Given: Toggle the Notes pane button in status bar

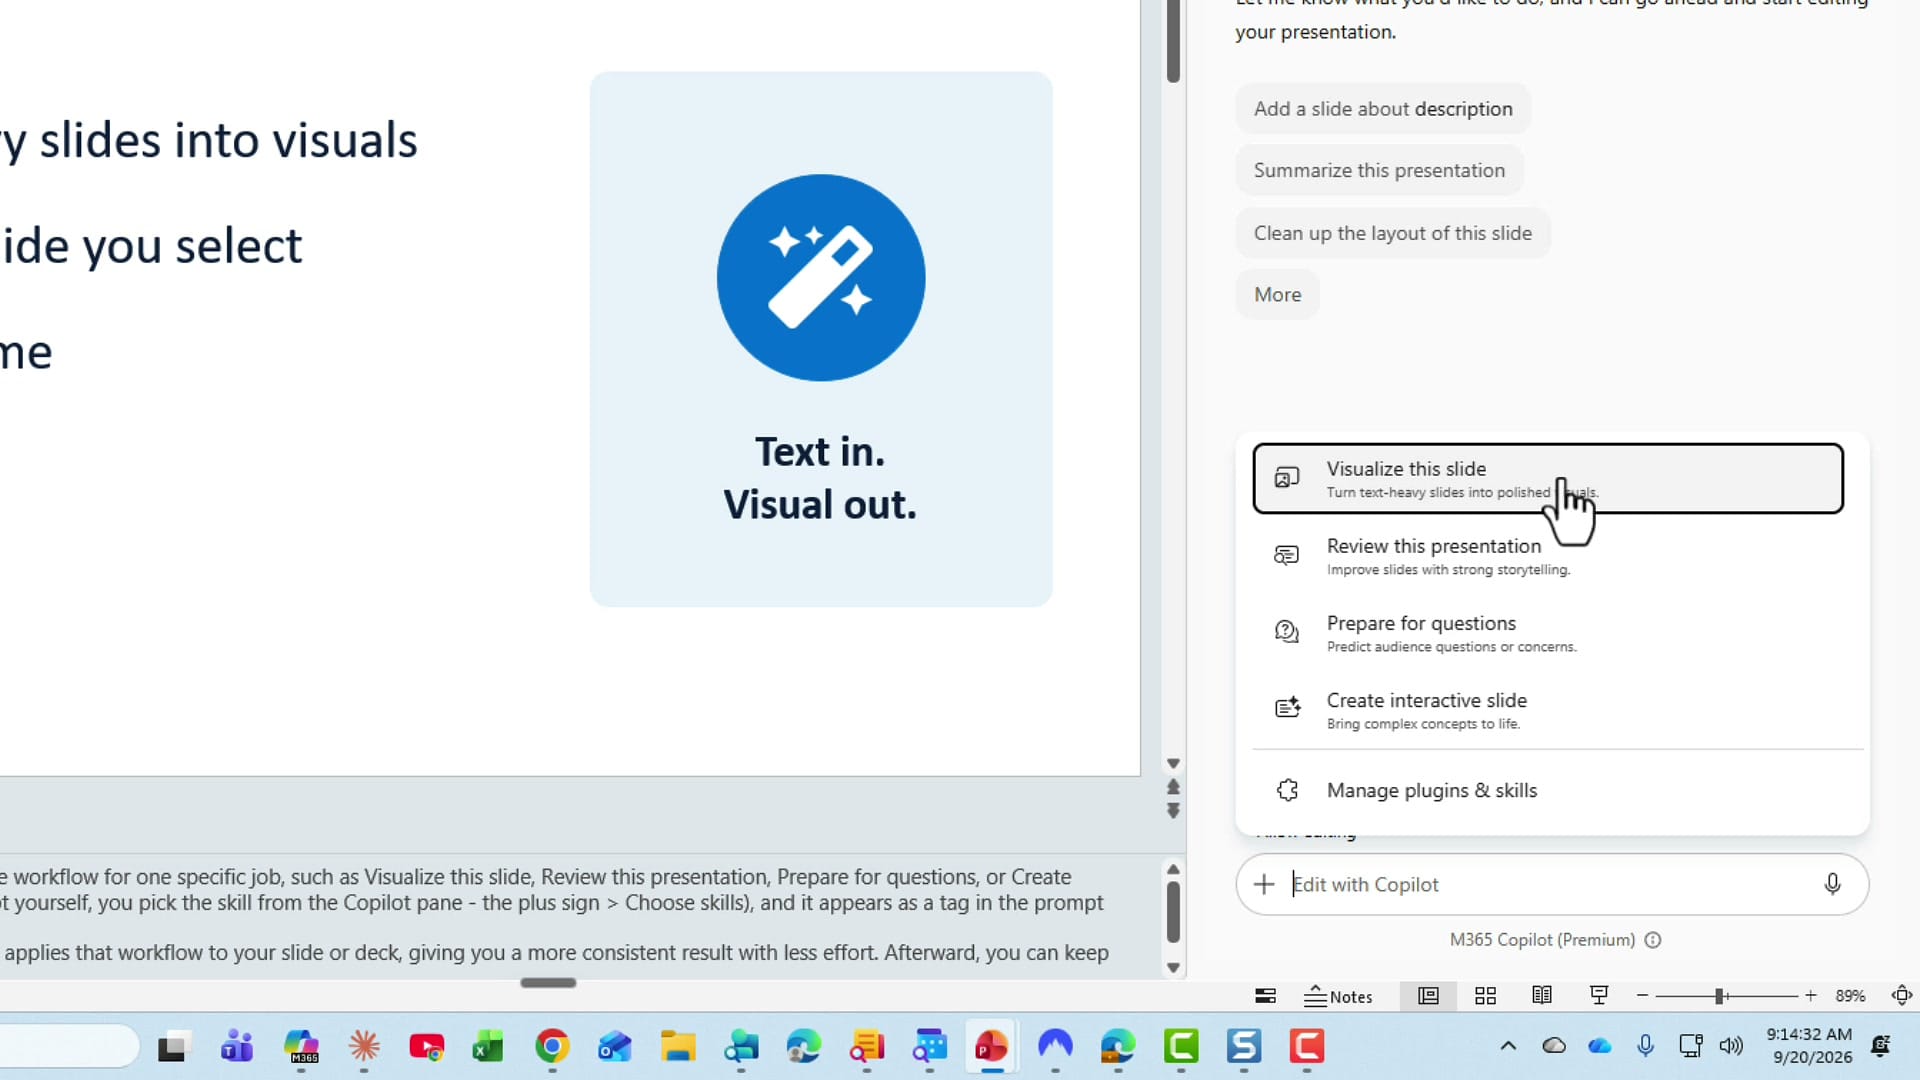Looking at the screenshot, I should click(x=1338, y=996).
